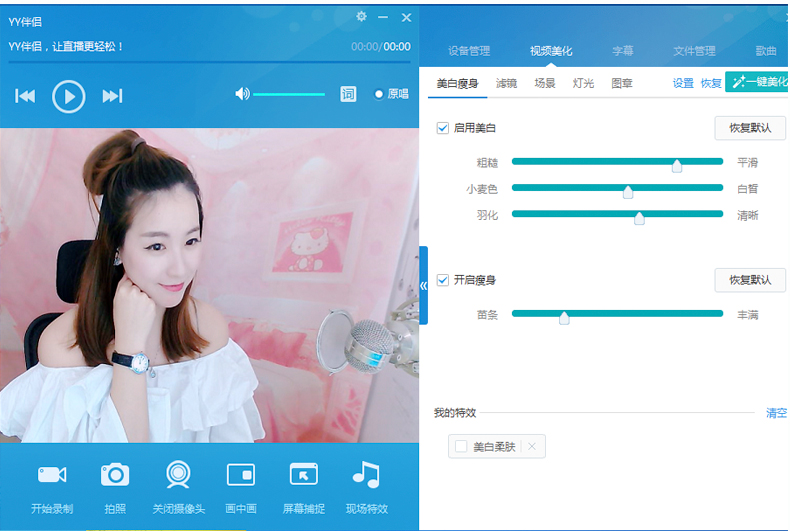This screenshot has width=790, height=531.
Task: Select the 原唱 radio option
Action: tap(380, 94)
